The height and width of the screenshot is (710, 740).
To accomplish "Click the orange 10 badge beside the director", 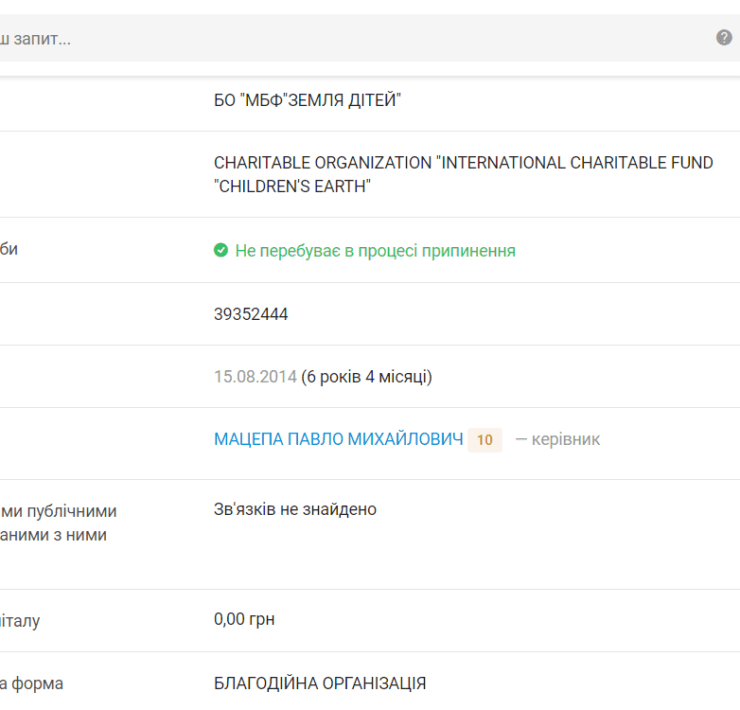I will click(485, 440).
